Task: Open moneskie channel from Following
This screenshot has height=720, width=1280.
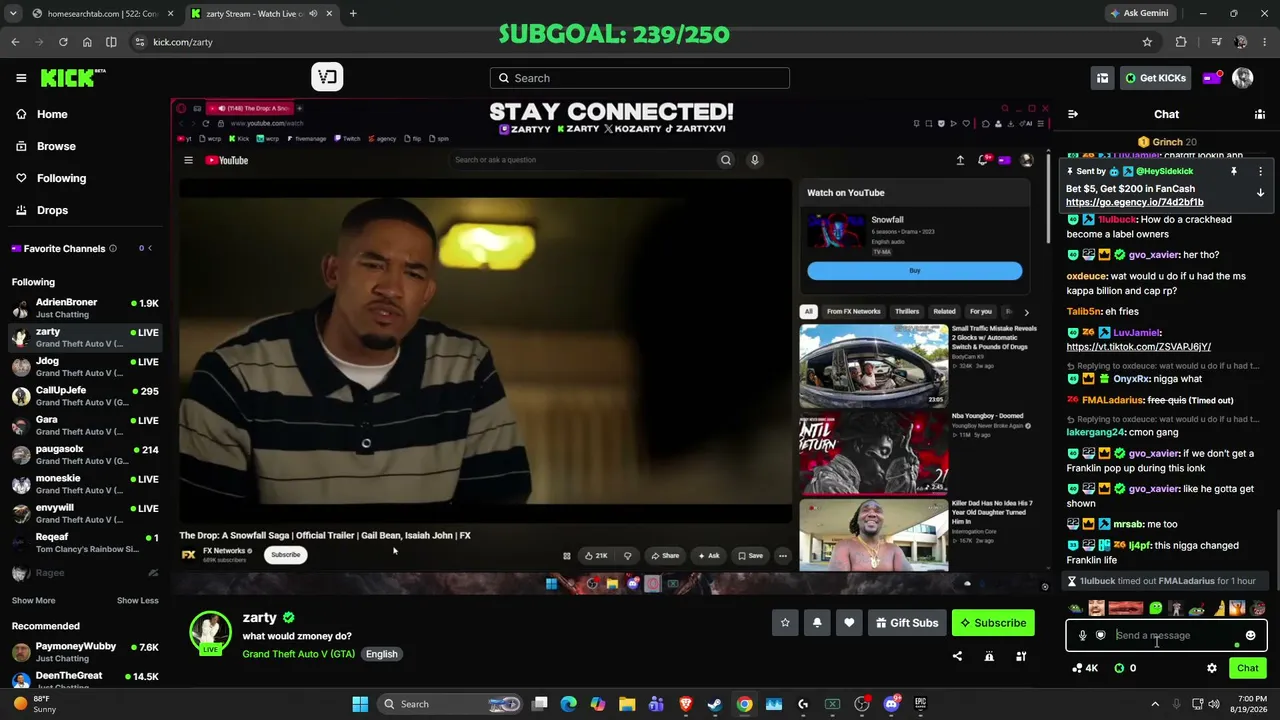Action: click(x=85, y=484)
